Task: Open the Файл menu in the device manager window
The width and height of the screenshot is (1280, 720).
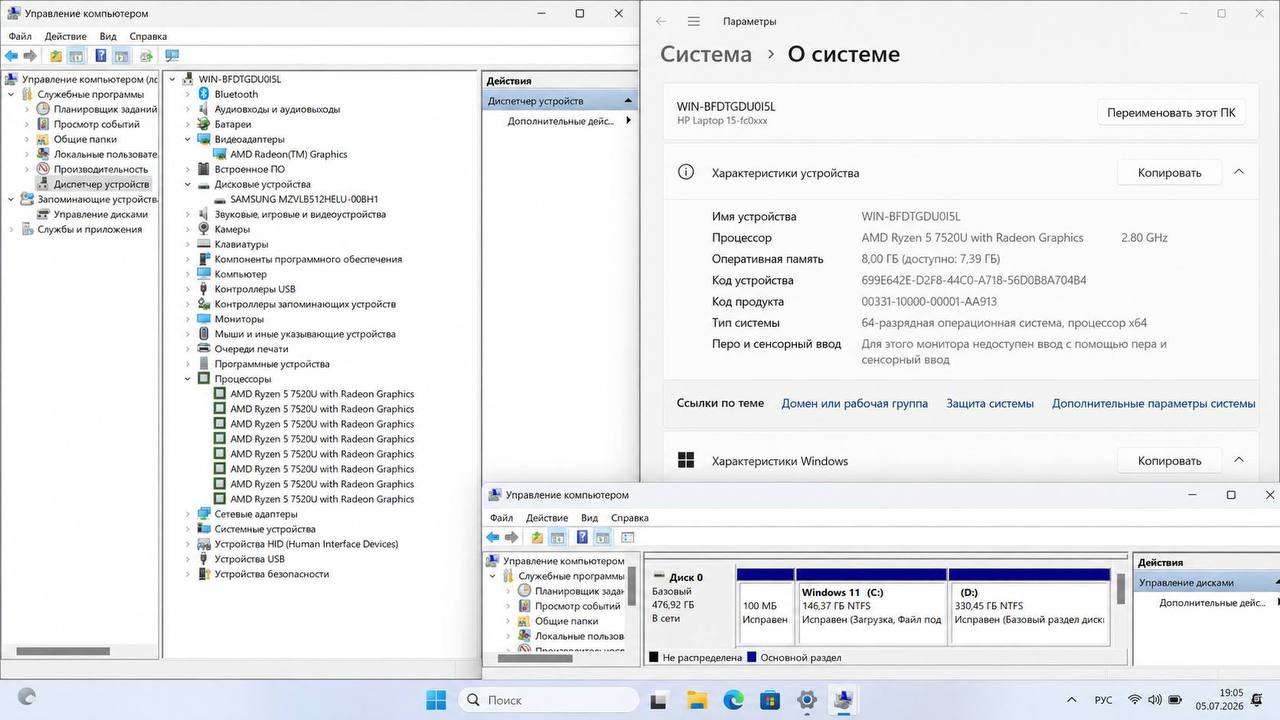Action: pos(20,36)
